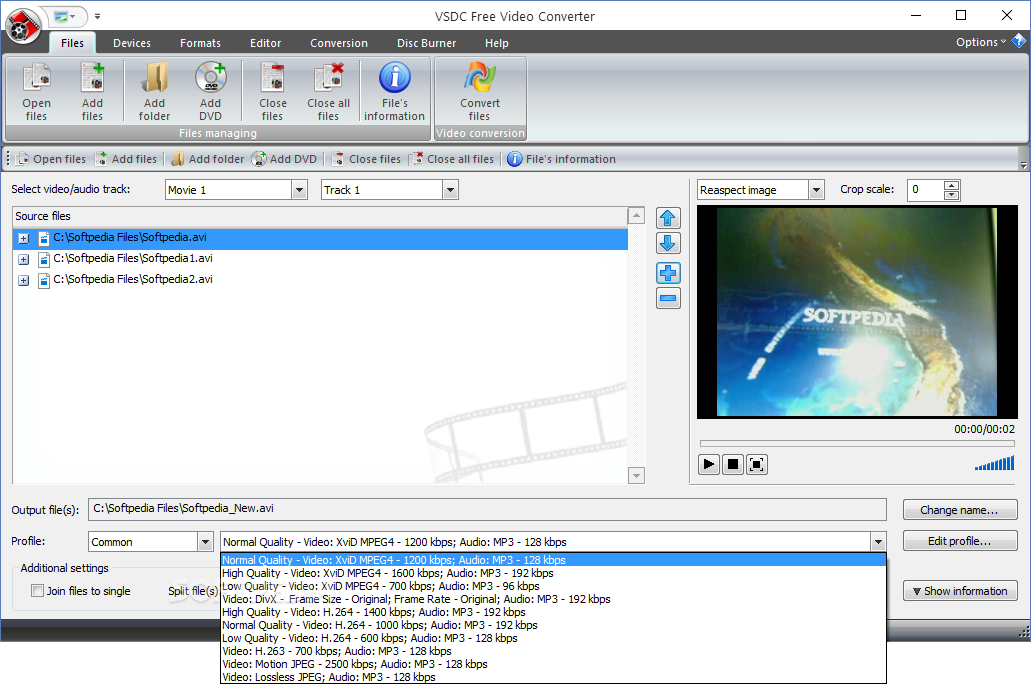Click the Close files ribbon icon
The height and width of the screenshot is (684, 1031).
272,91
